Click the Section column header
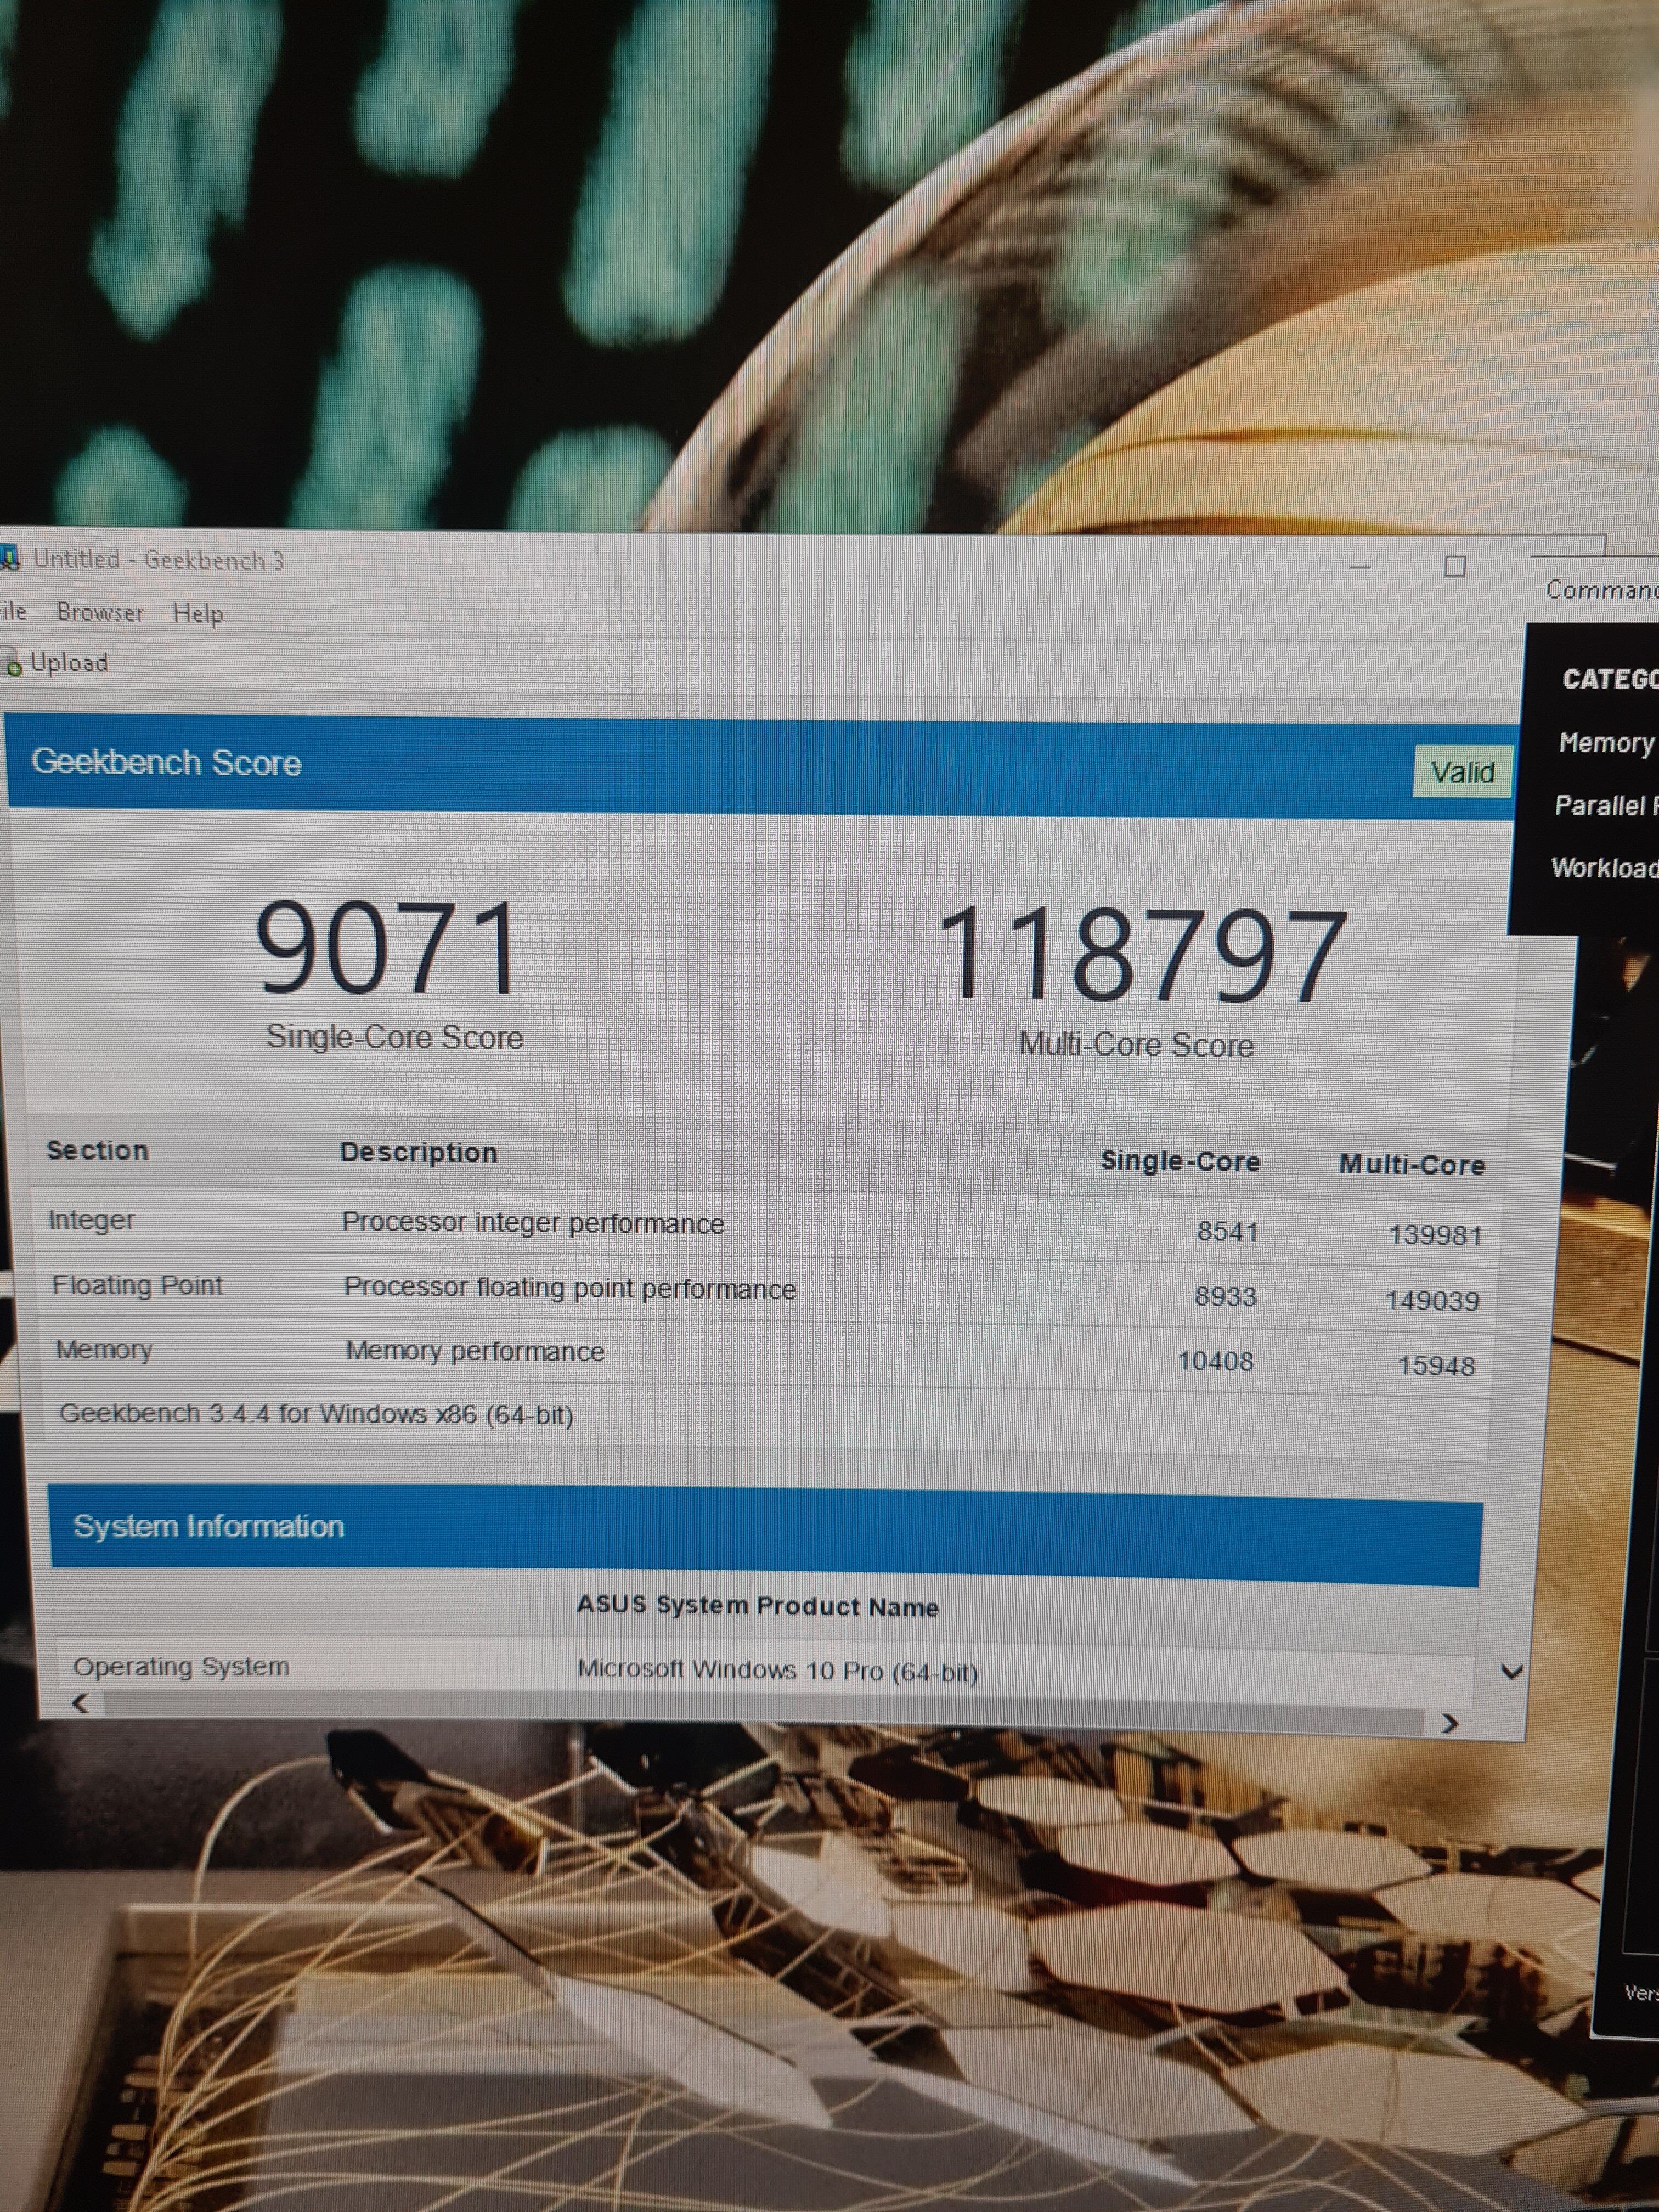This screenshot has height=2212, width=1659. tap(98, 1151)
